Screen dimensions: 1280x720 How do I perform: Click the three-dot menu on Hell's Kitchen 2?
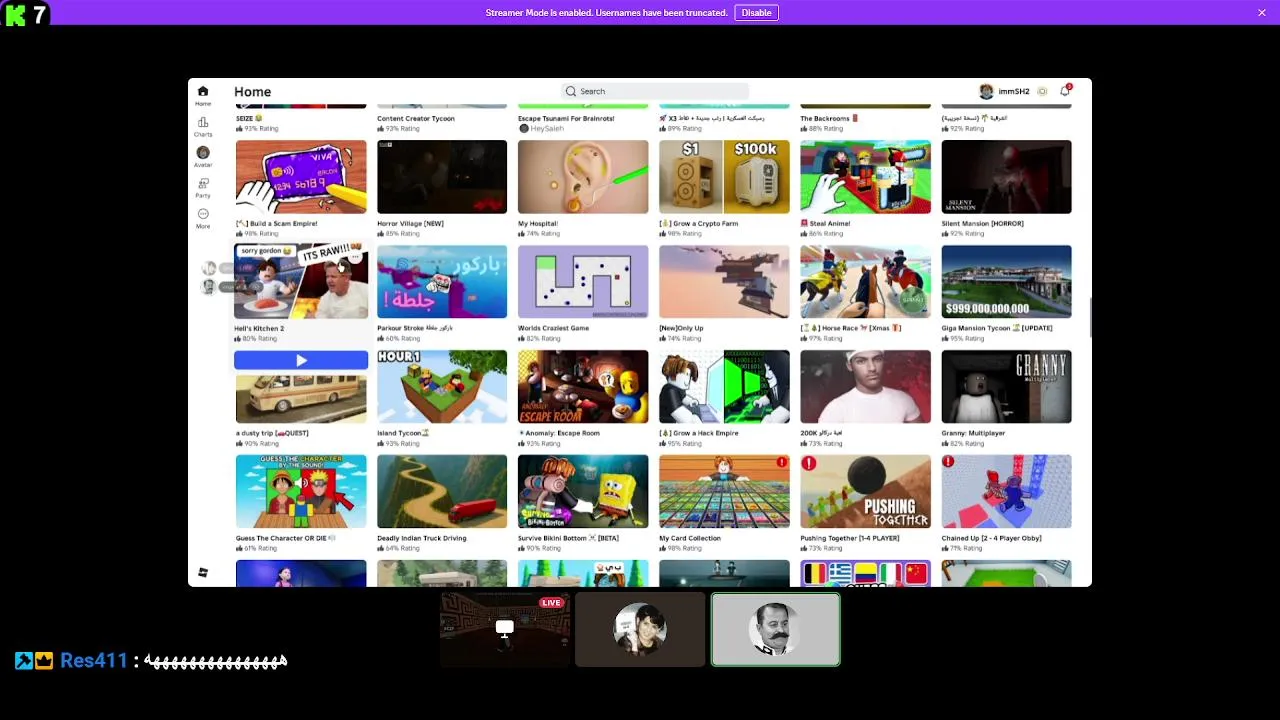(x=355, y=257)
